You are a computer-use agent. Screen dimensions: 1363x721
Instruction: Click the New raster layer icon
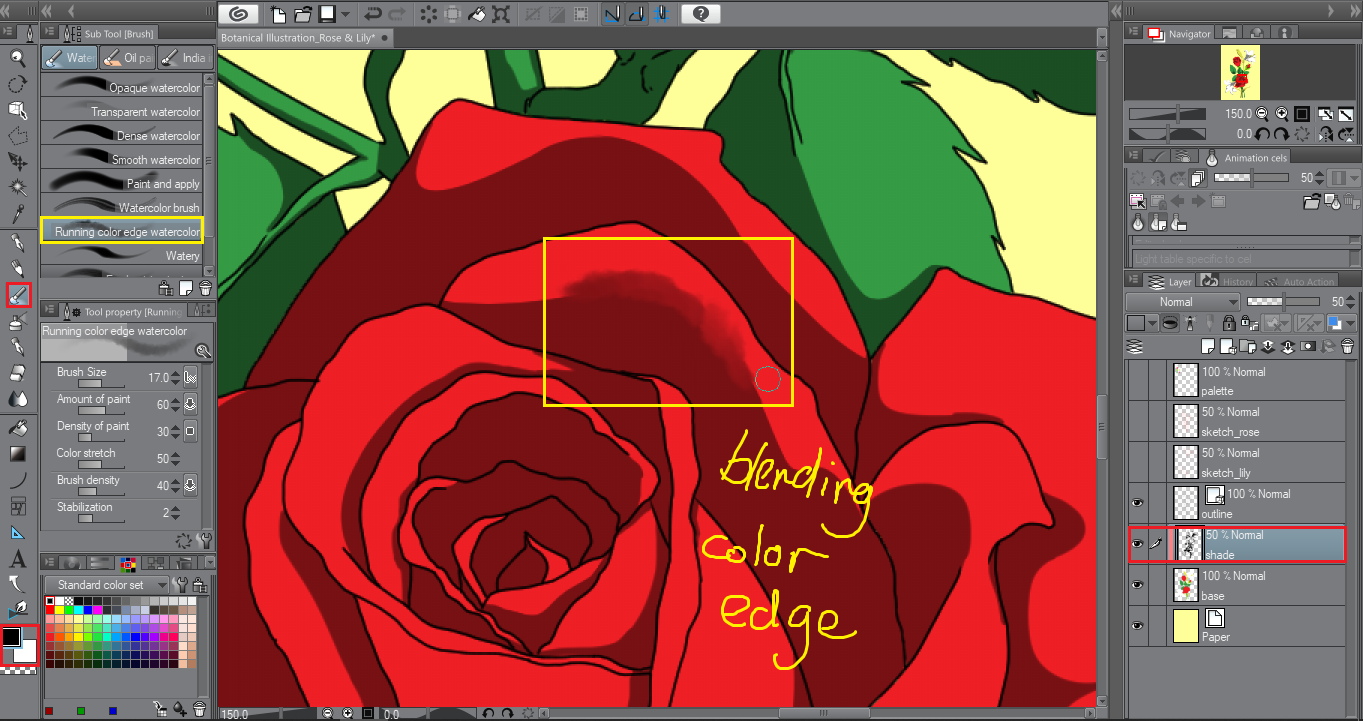[x=1208, y=347]
